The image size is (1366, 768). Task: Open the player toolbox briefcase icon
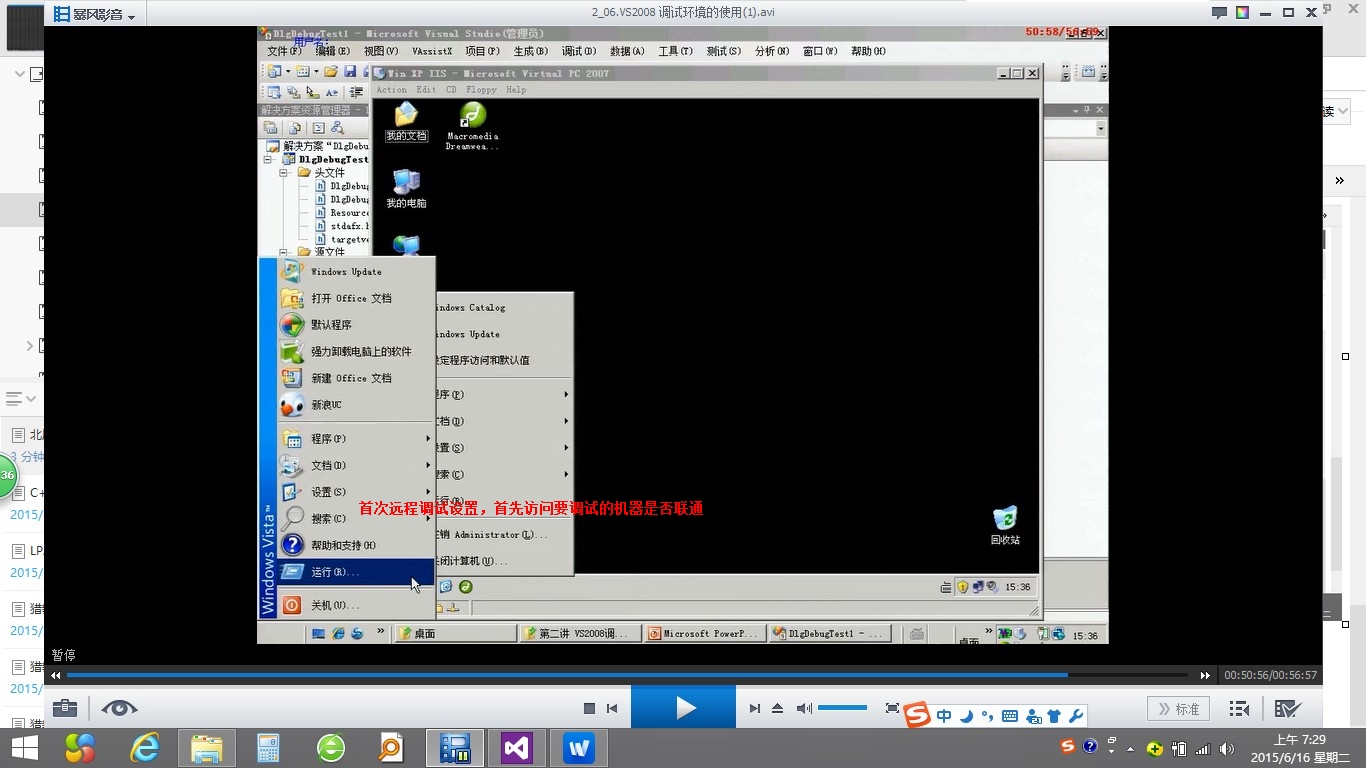tap(65, 708)
